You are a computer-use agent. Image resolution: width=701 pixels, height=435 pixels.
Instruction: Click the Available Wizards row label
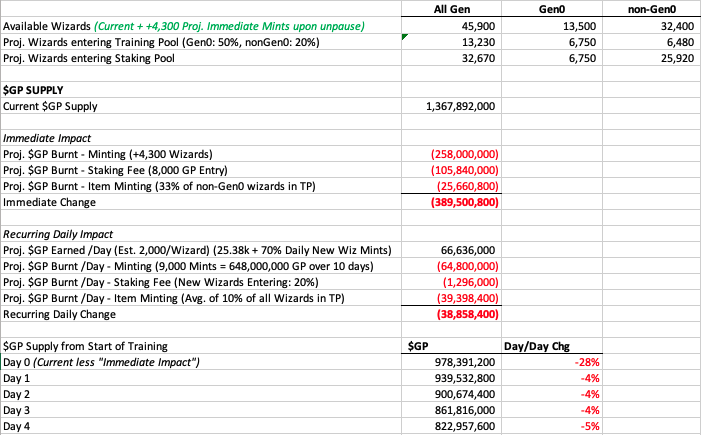(x=184, y=26)
